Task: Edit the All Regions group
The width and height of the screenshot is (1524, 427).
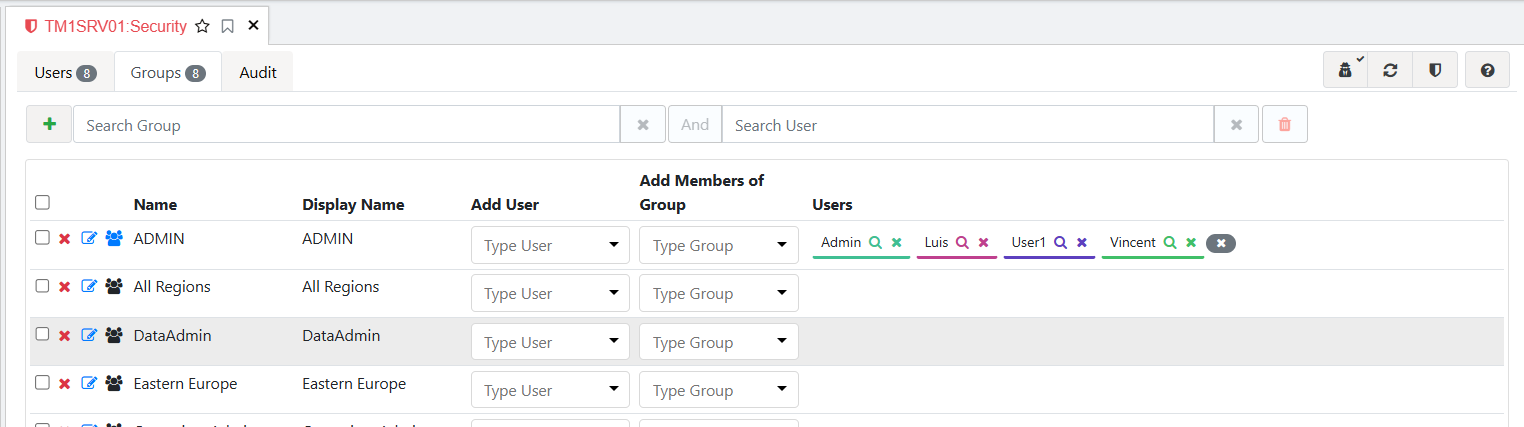Action: tap(89, 287)
